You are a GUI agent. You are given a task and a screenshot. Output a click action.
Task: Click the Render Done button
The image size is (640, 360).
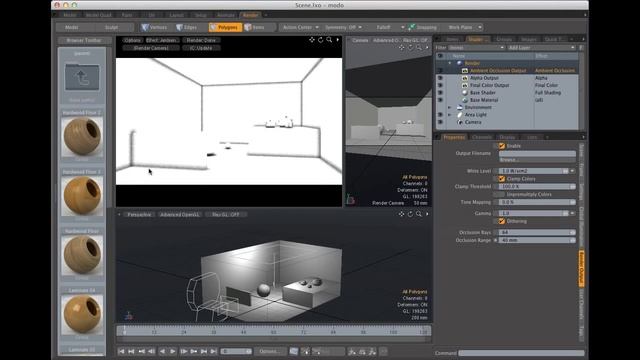pos(201,40)
